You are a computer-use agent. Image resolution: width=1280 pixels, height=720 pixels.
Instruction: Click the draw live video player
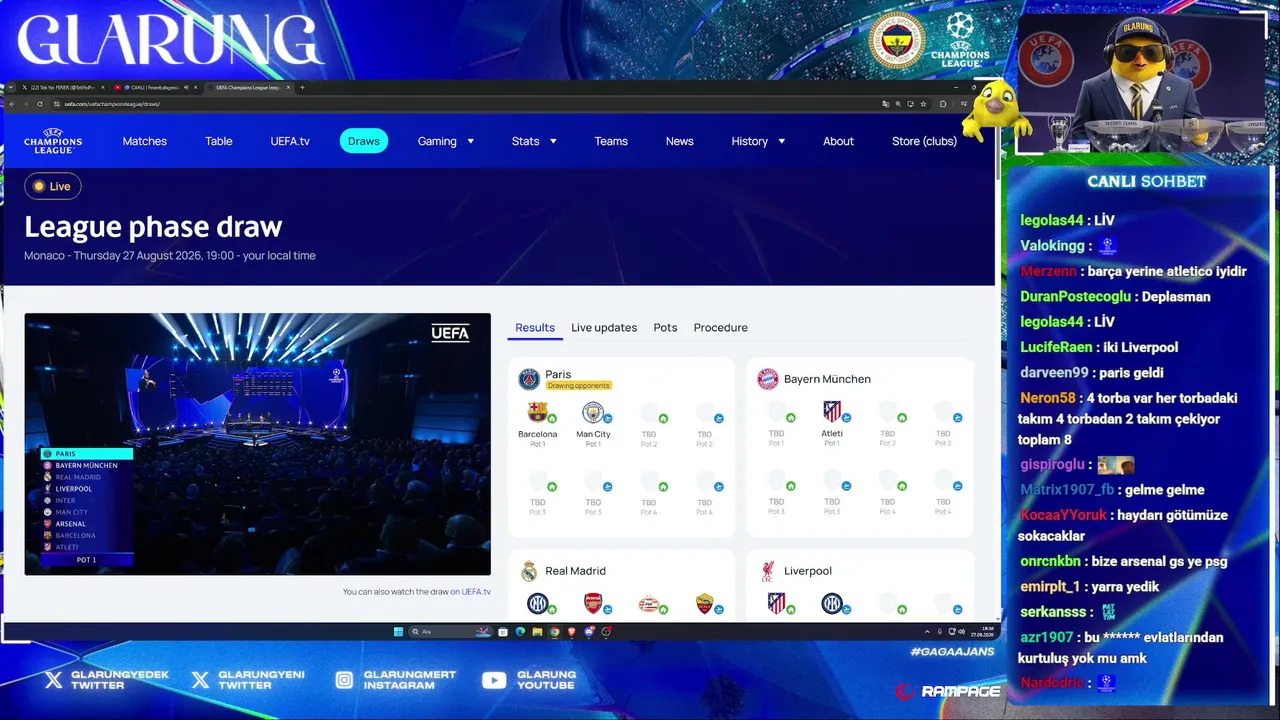(x=258, y=444)
